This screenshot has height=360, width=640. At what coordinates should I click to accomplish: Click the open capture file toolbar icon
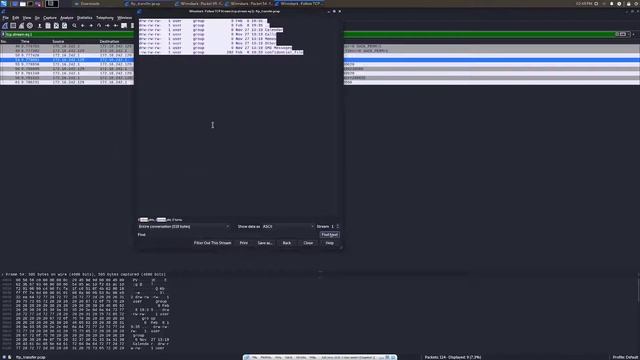tap(40, 26)
